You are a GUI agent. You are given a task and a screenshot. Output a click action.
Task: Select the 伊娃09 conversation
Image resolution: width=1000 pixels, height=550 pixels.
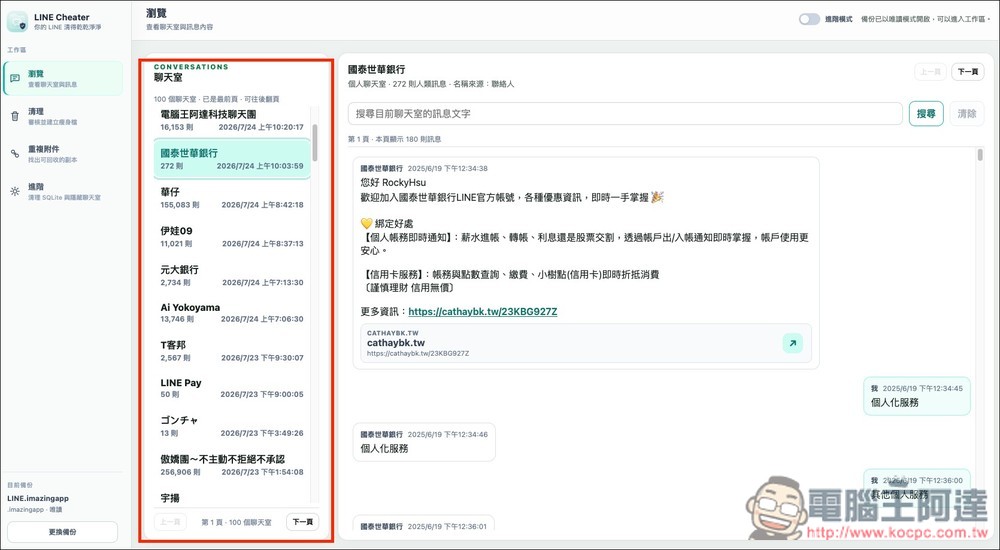tap(232, 237)
